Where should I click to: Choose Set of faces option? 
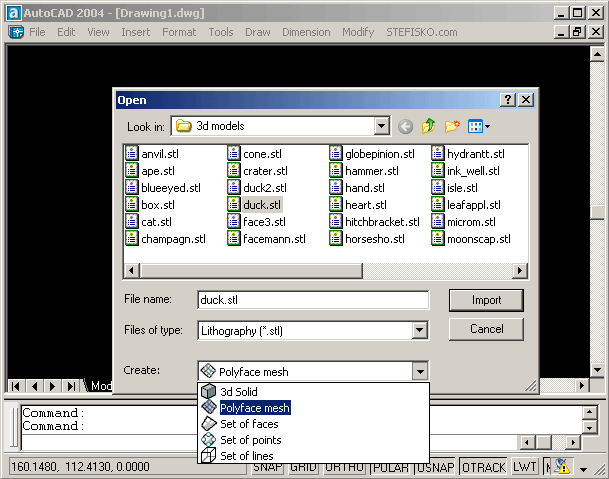tap(249, 424)
